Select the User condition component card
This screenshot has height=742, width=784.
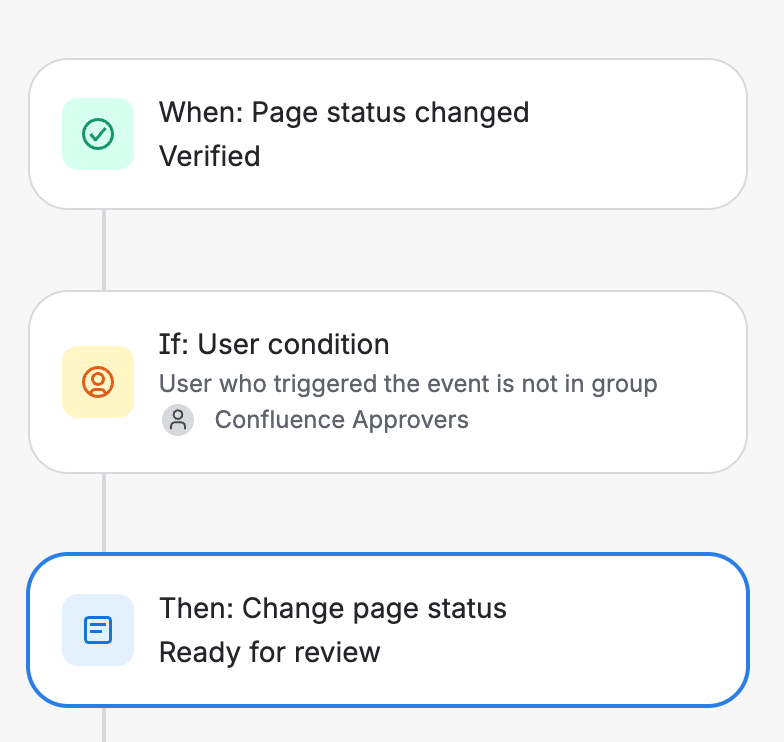pyautogui.click(x=388, y=382)
